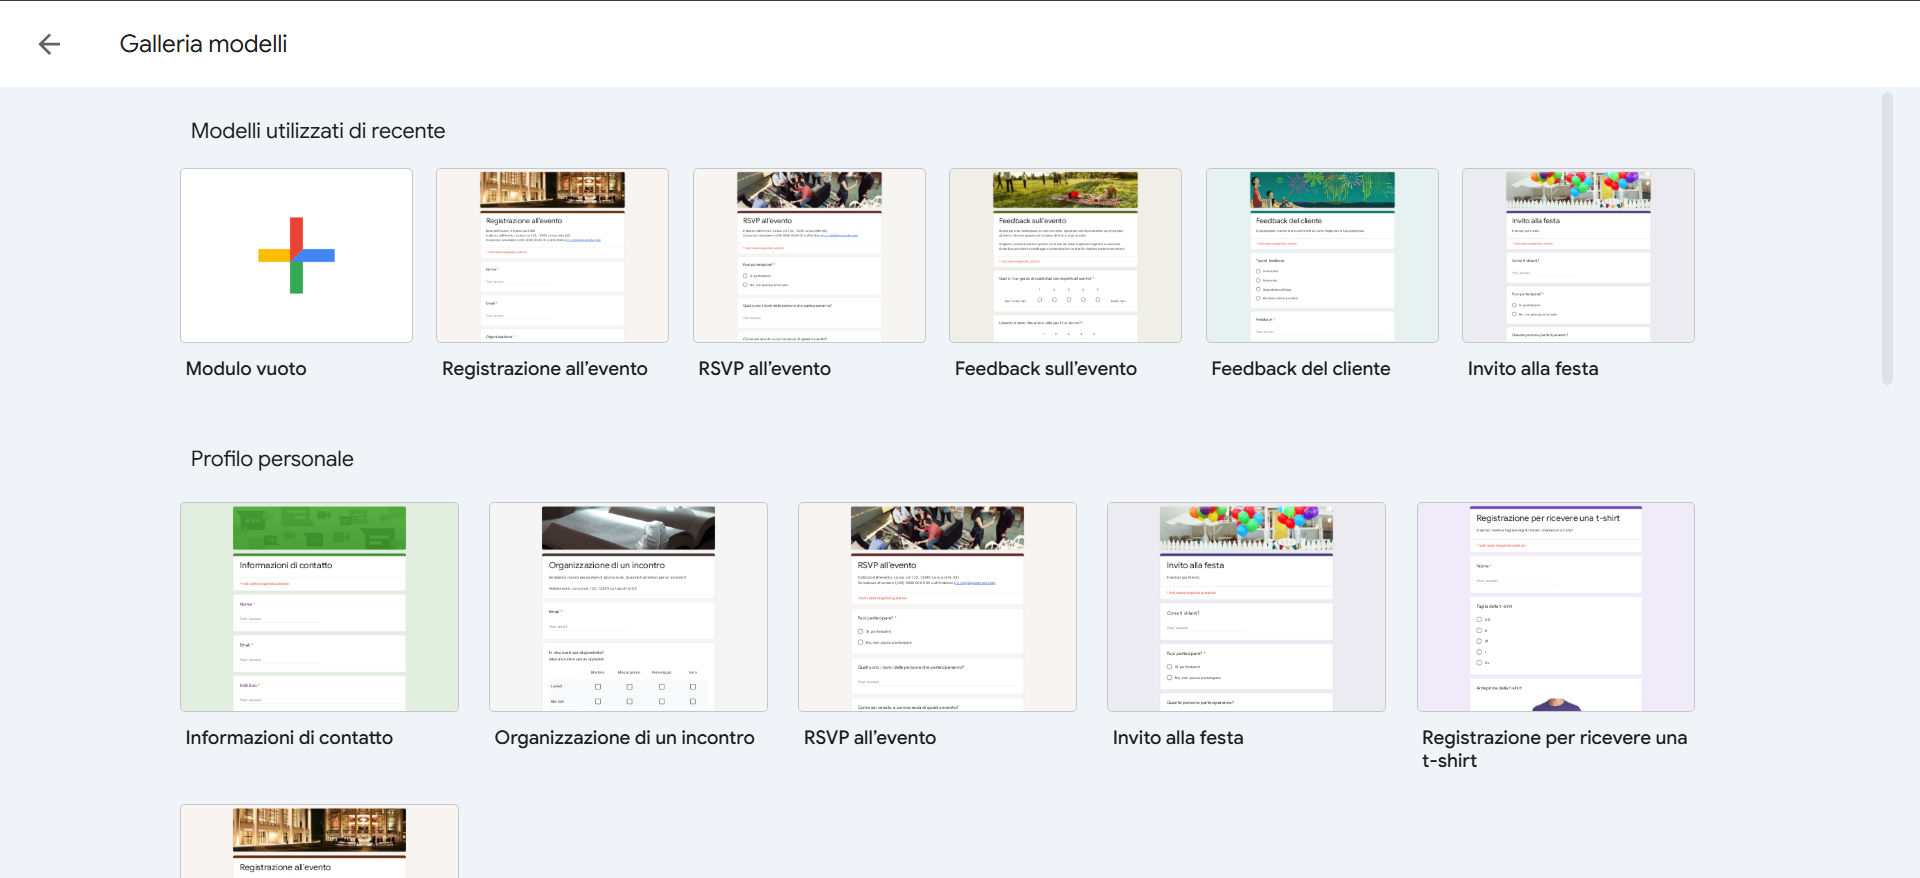The width and height of the screenshot is (1920, 878).
Task: Open Organizzazione di un incontro template thumbnail
Action: click(x=628, y=607)
